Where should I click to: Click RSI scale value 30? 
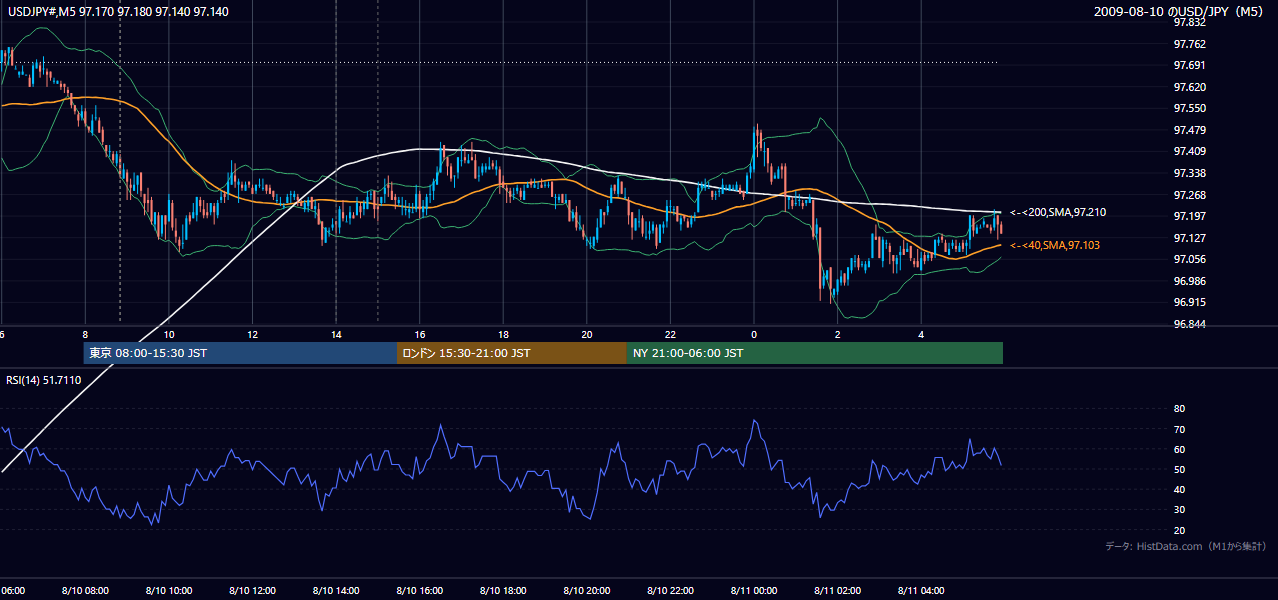coord(1180,510)
